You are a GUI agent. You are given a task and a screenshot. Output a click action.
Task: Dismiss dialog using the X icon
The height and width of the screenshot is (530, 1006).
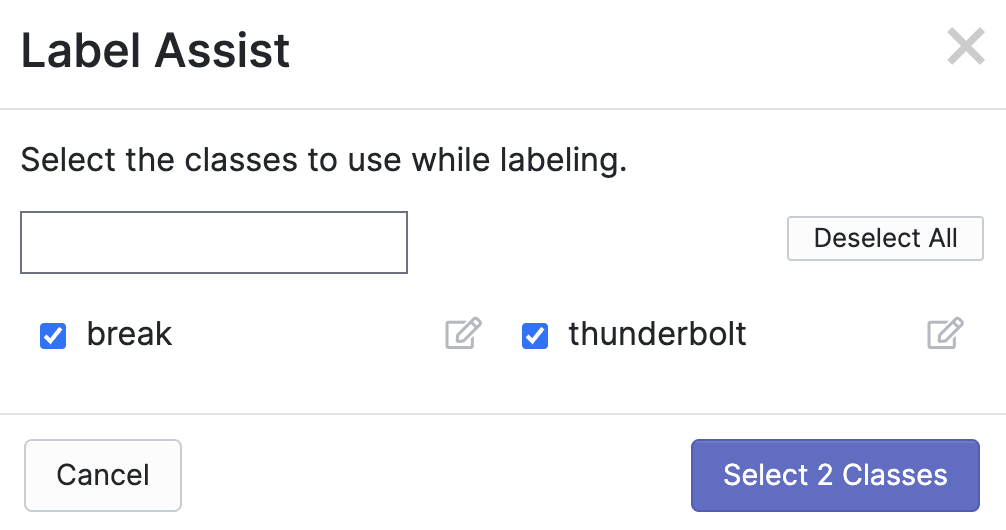coord(966,47)
